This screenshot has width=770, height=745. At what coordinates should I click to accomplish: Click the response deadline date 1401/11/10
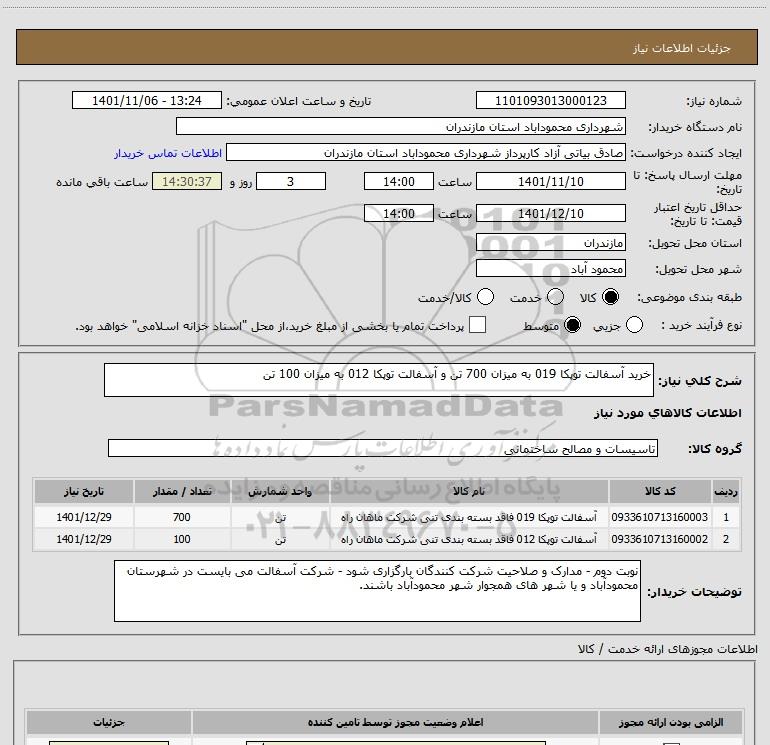pos(550,182)
